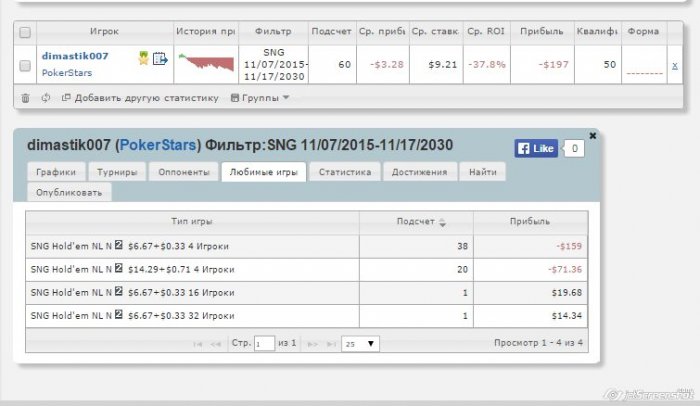Click the Прибыль header in top table
Viewport: 700px width, 406px height.
click(x=542, y=32)
